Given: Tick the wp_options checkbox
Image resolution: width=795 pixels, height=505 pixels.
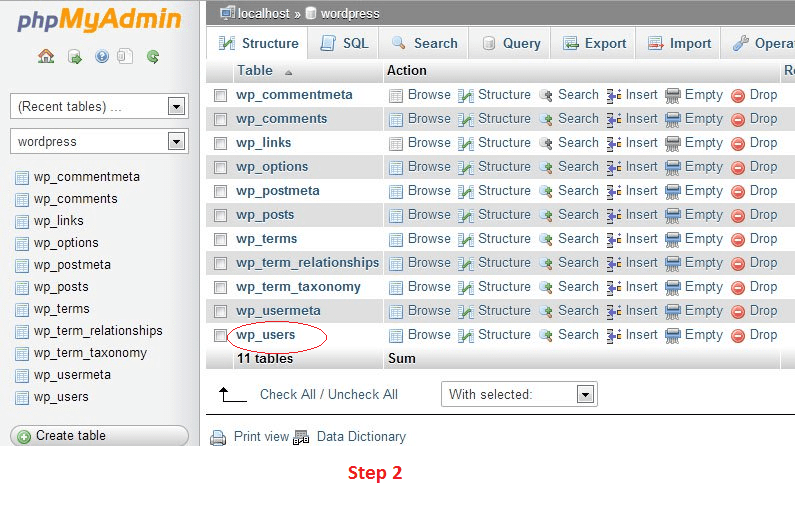Looking at the screenshot, I should point(220,167).
